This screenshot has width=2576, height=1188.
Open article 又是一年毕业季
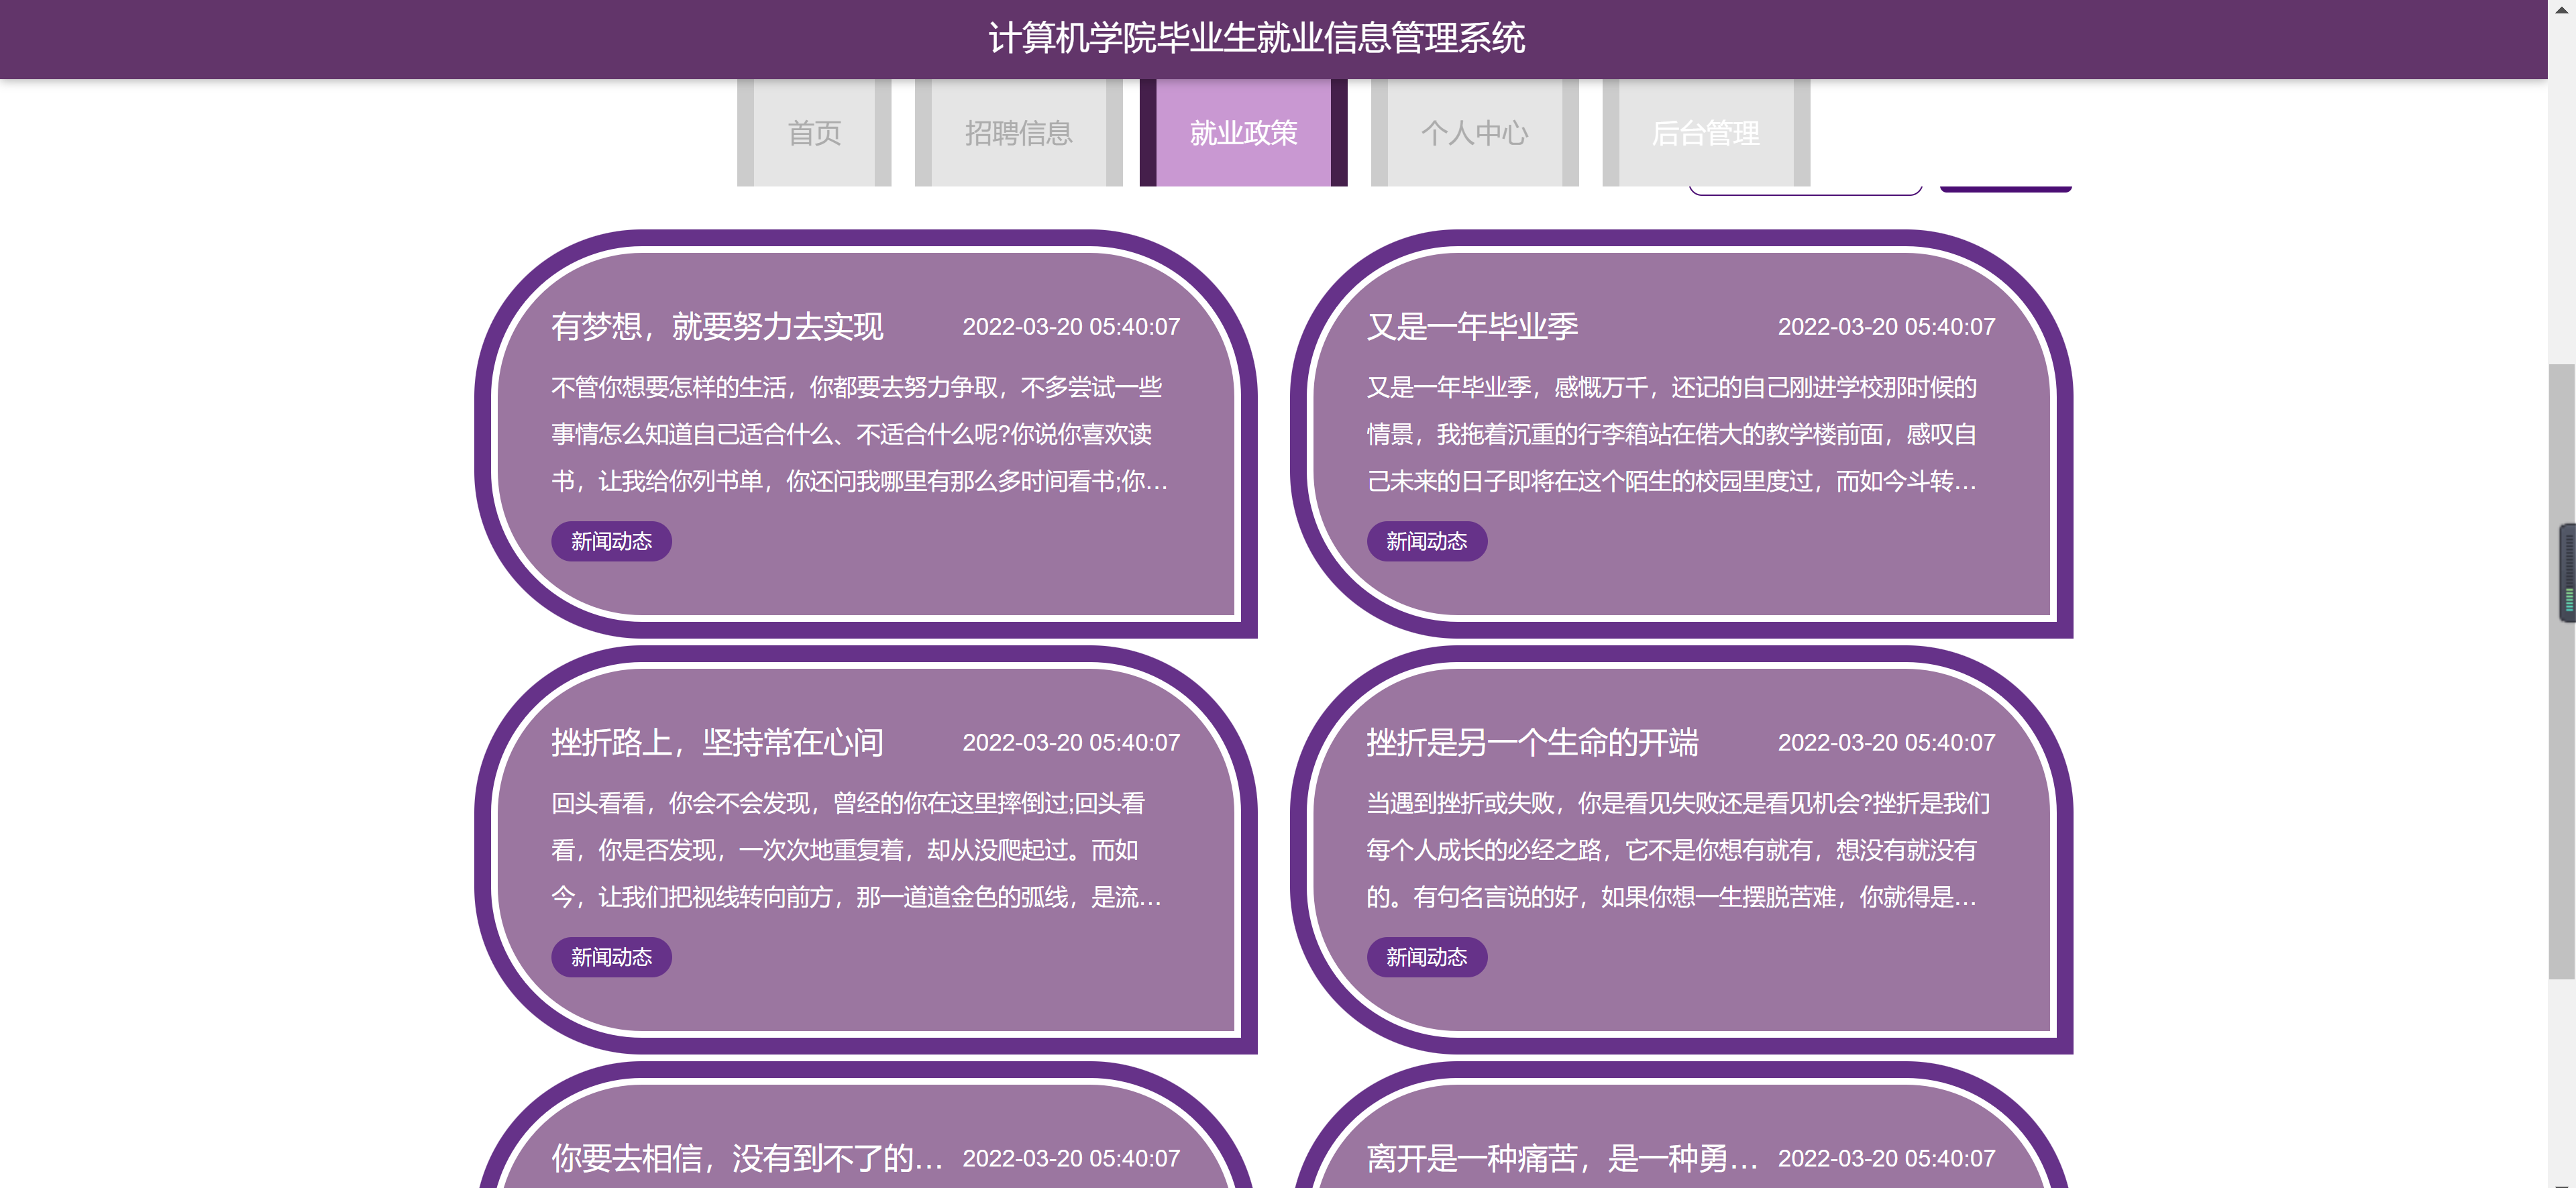pyautogui.click(x=1472, y=327)
